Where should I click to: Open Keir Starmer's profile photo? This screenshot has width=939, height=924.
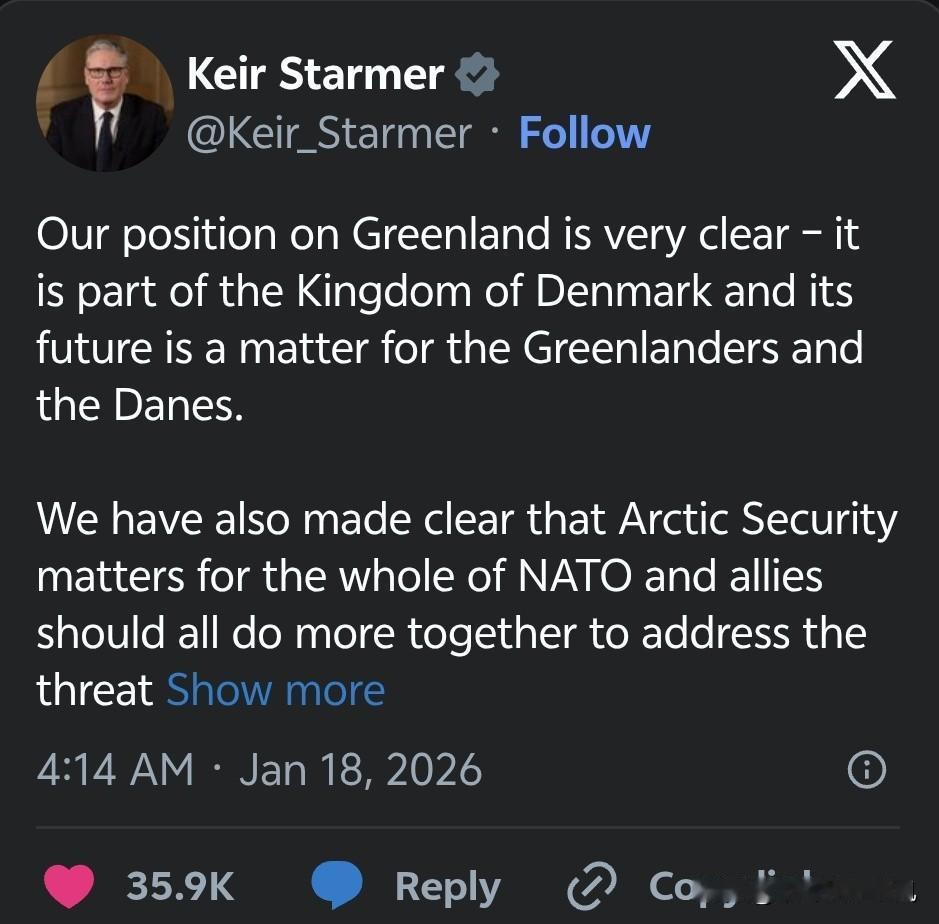tap(104, 104)
